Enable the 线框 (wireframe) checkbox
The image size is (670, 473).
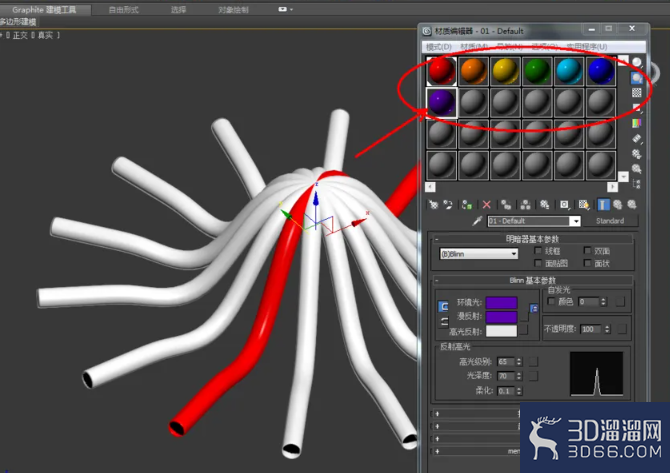(538, 251)
